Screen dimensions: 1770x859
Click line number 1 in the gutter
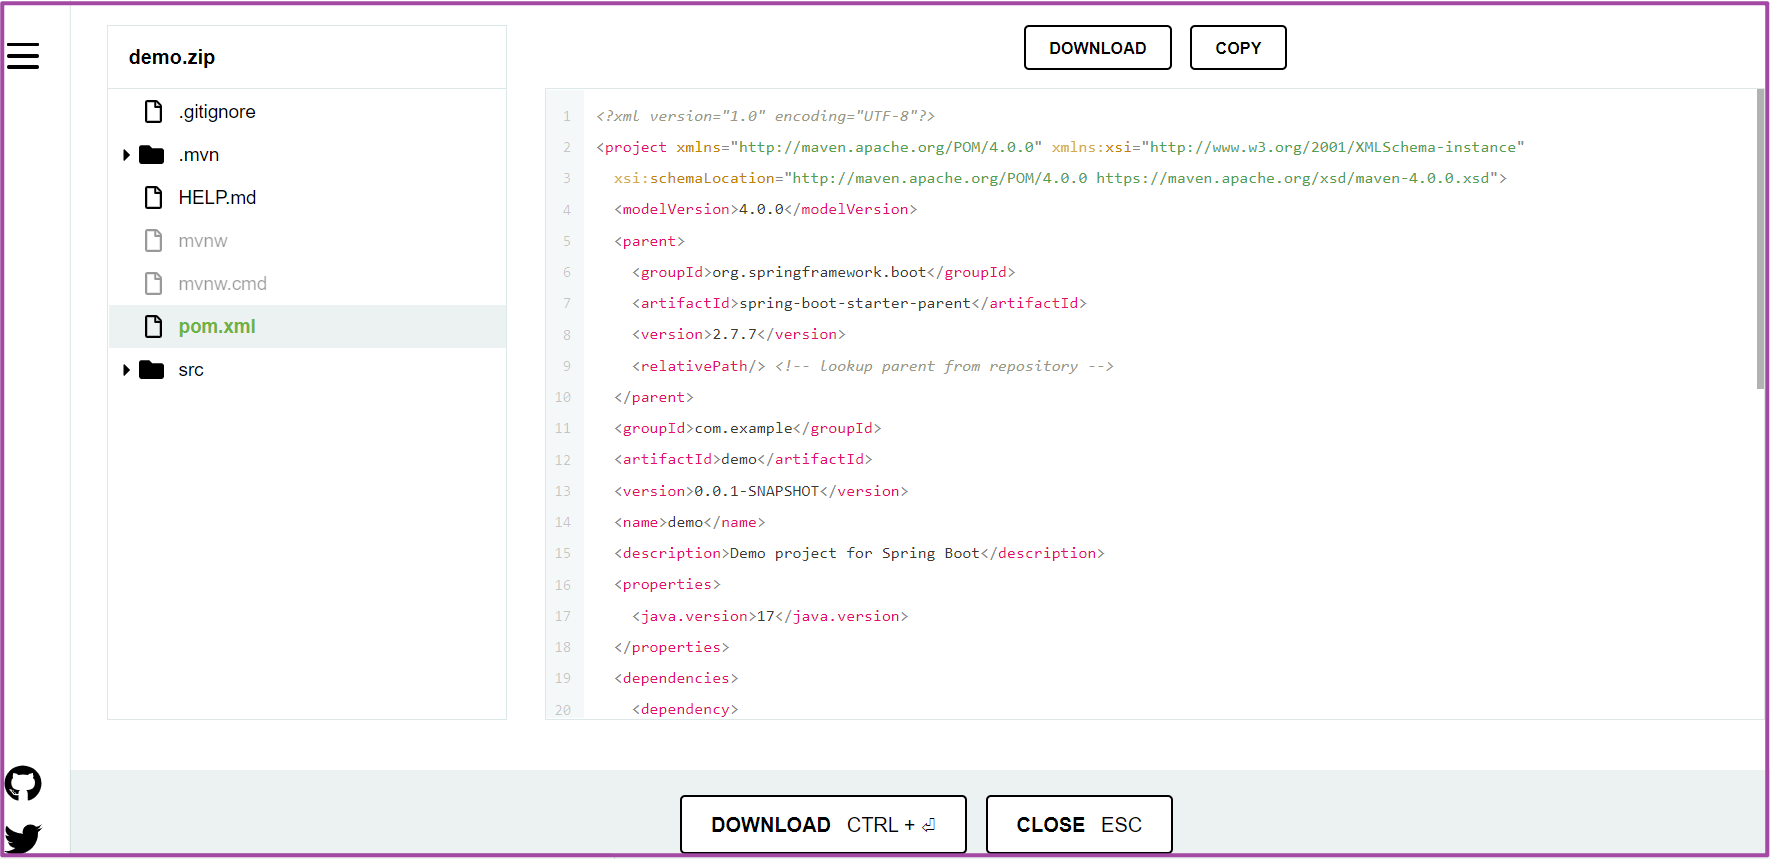click(x=566, y=116)
